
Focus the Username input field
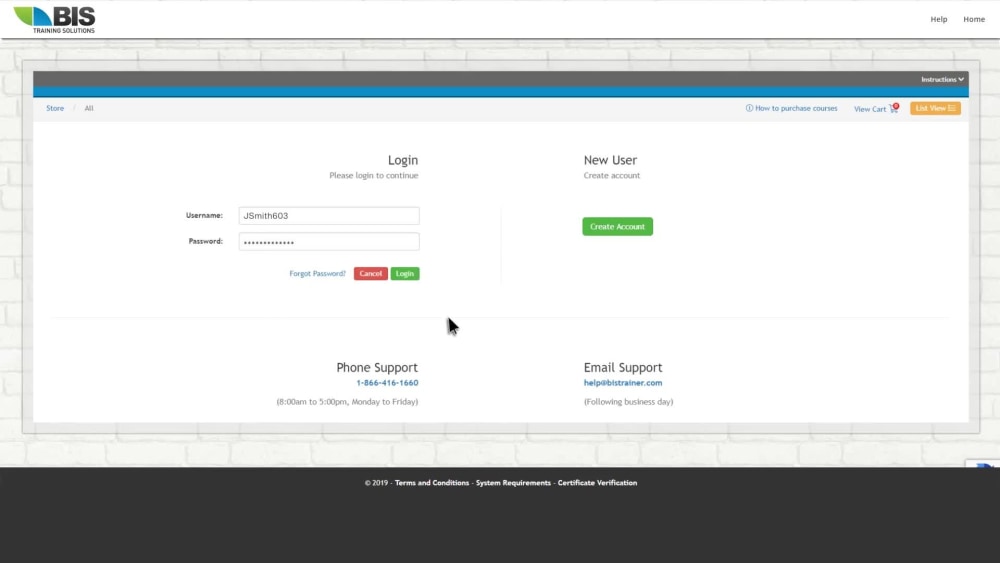coord(329,216)
